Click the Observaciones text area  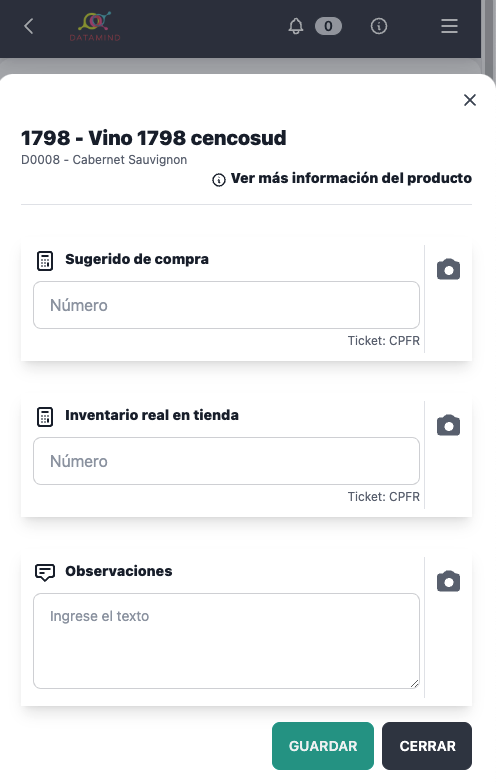click(226, 641)
